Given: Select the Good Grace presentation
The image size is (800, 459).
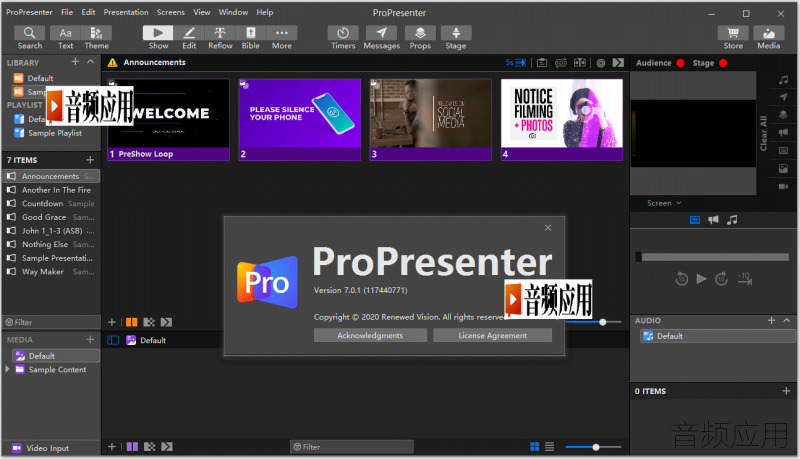Looking at the screenshot, I should [51, 217].
